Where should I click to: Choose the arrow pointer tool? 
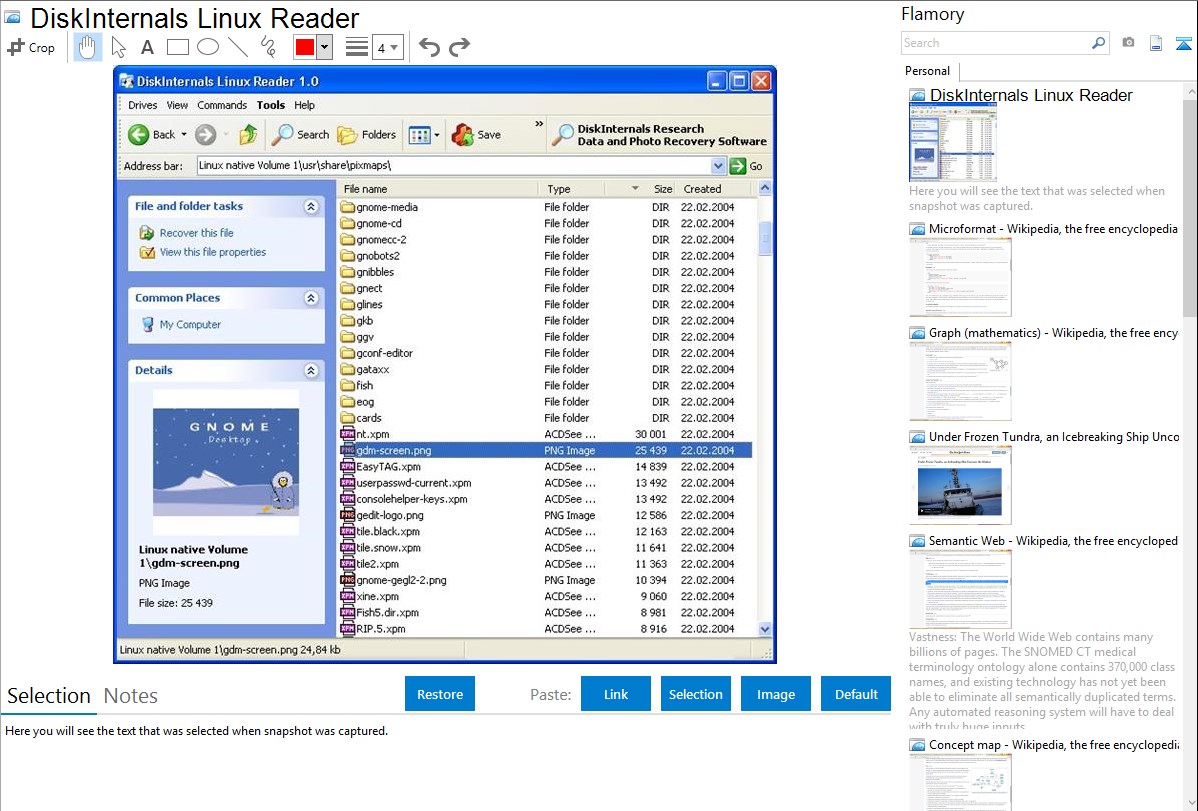pos(118,47)
